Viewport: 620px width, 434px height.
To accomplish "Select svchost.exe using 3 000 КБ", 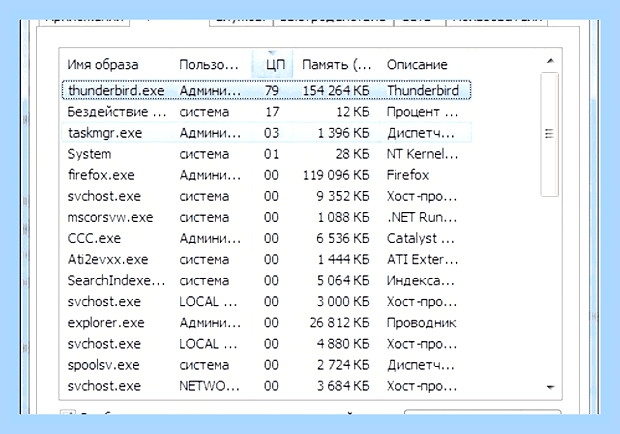I will pos(267,302).
